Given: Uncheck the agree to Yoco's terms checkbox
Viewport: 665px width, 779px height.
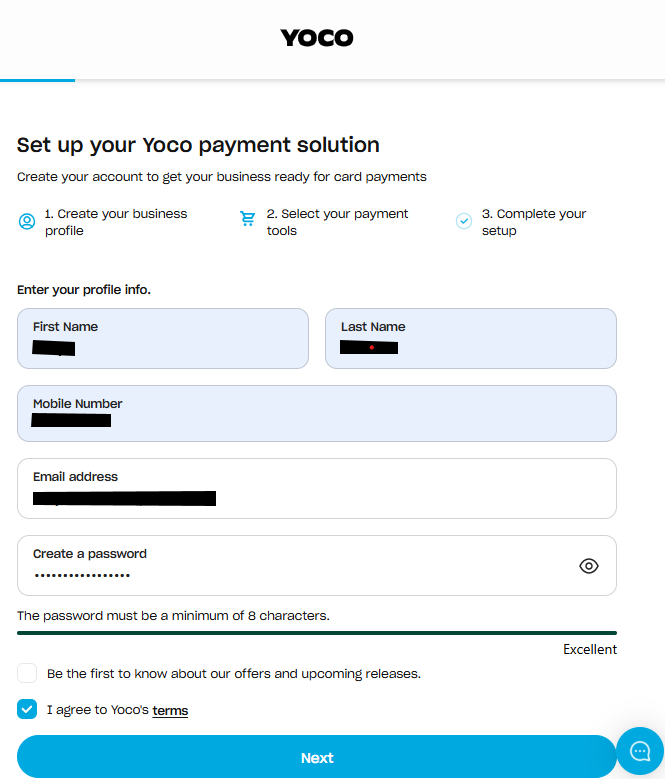Looking at the screenshot, I should (27, 709).
